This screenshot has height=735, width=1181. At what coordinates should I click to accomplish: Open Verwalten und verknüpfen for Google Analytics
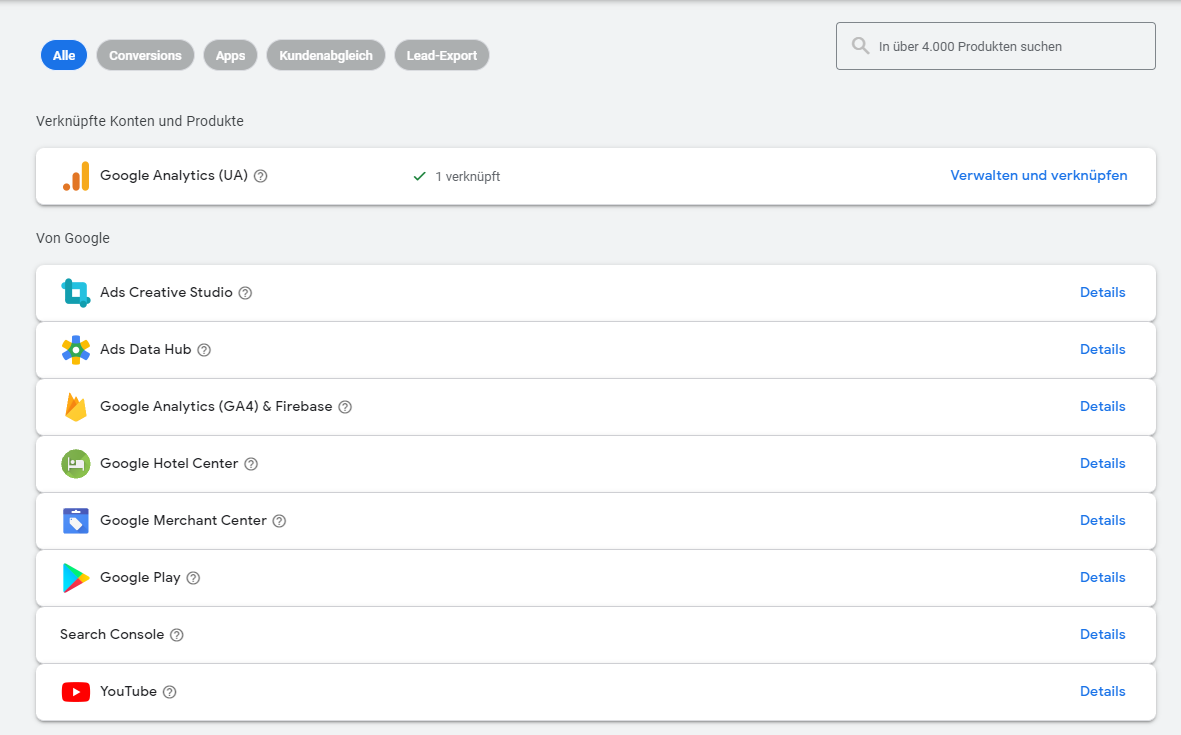[1039, 175]
